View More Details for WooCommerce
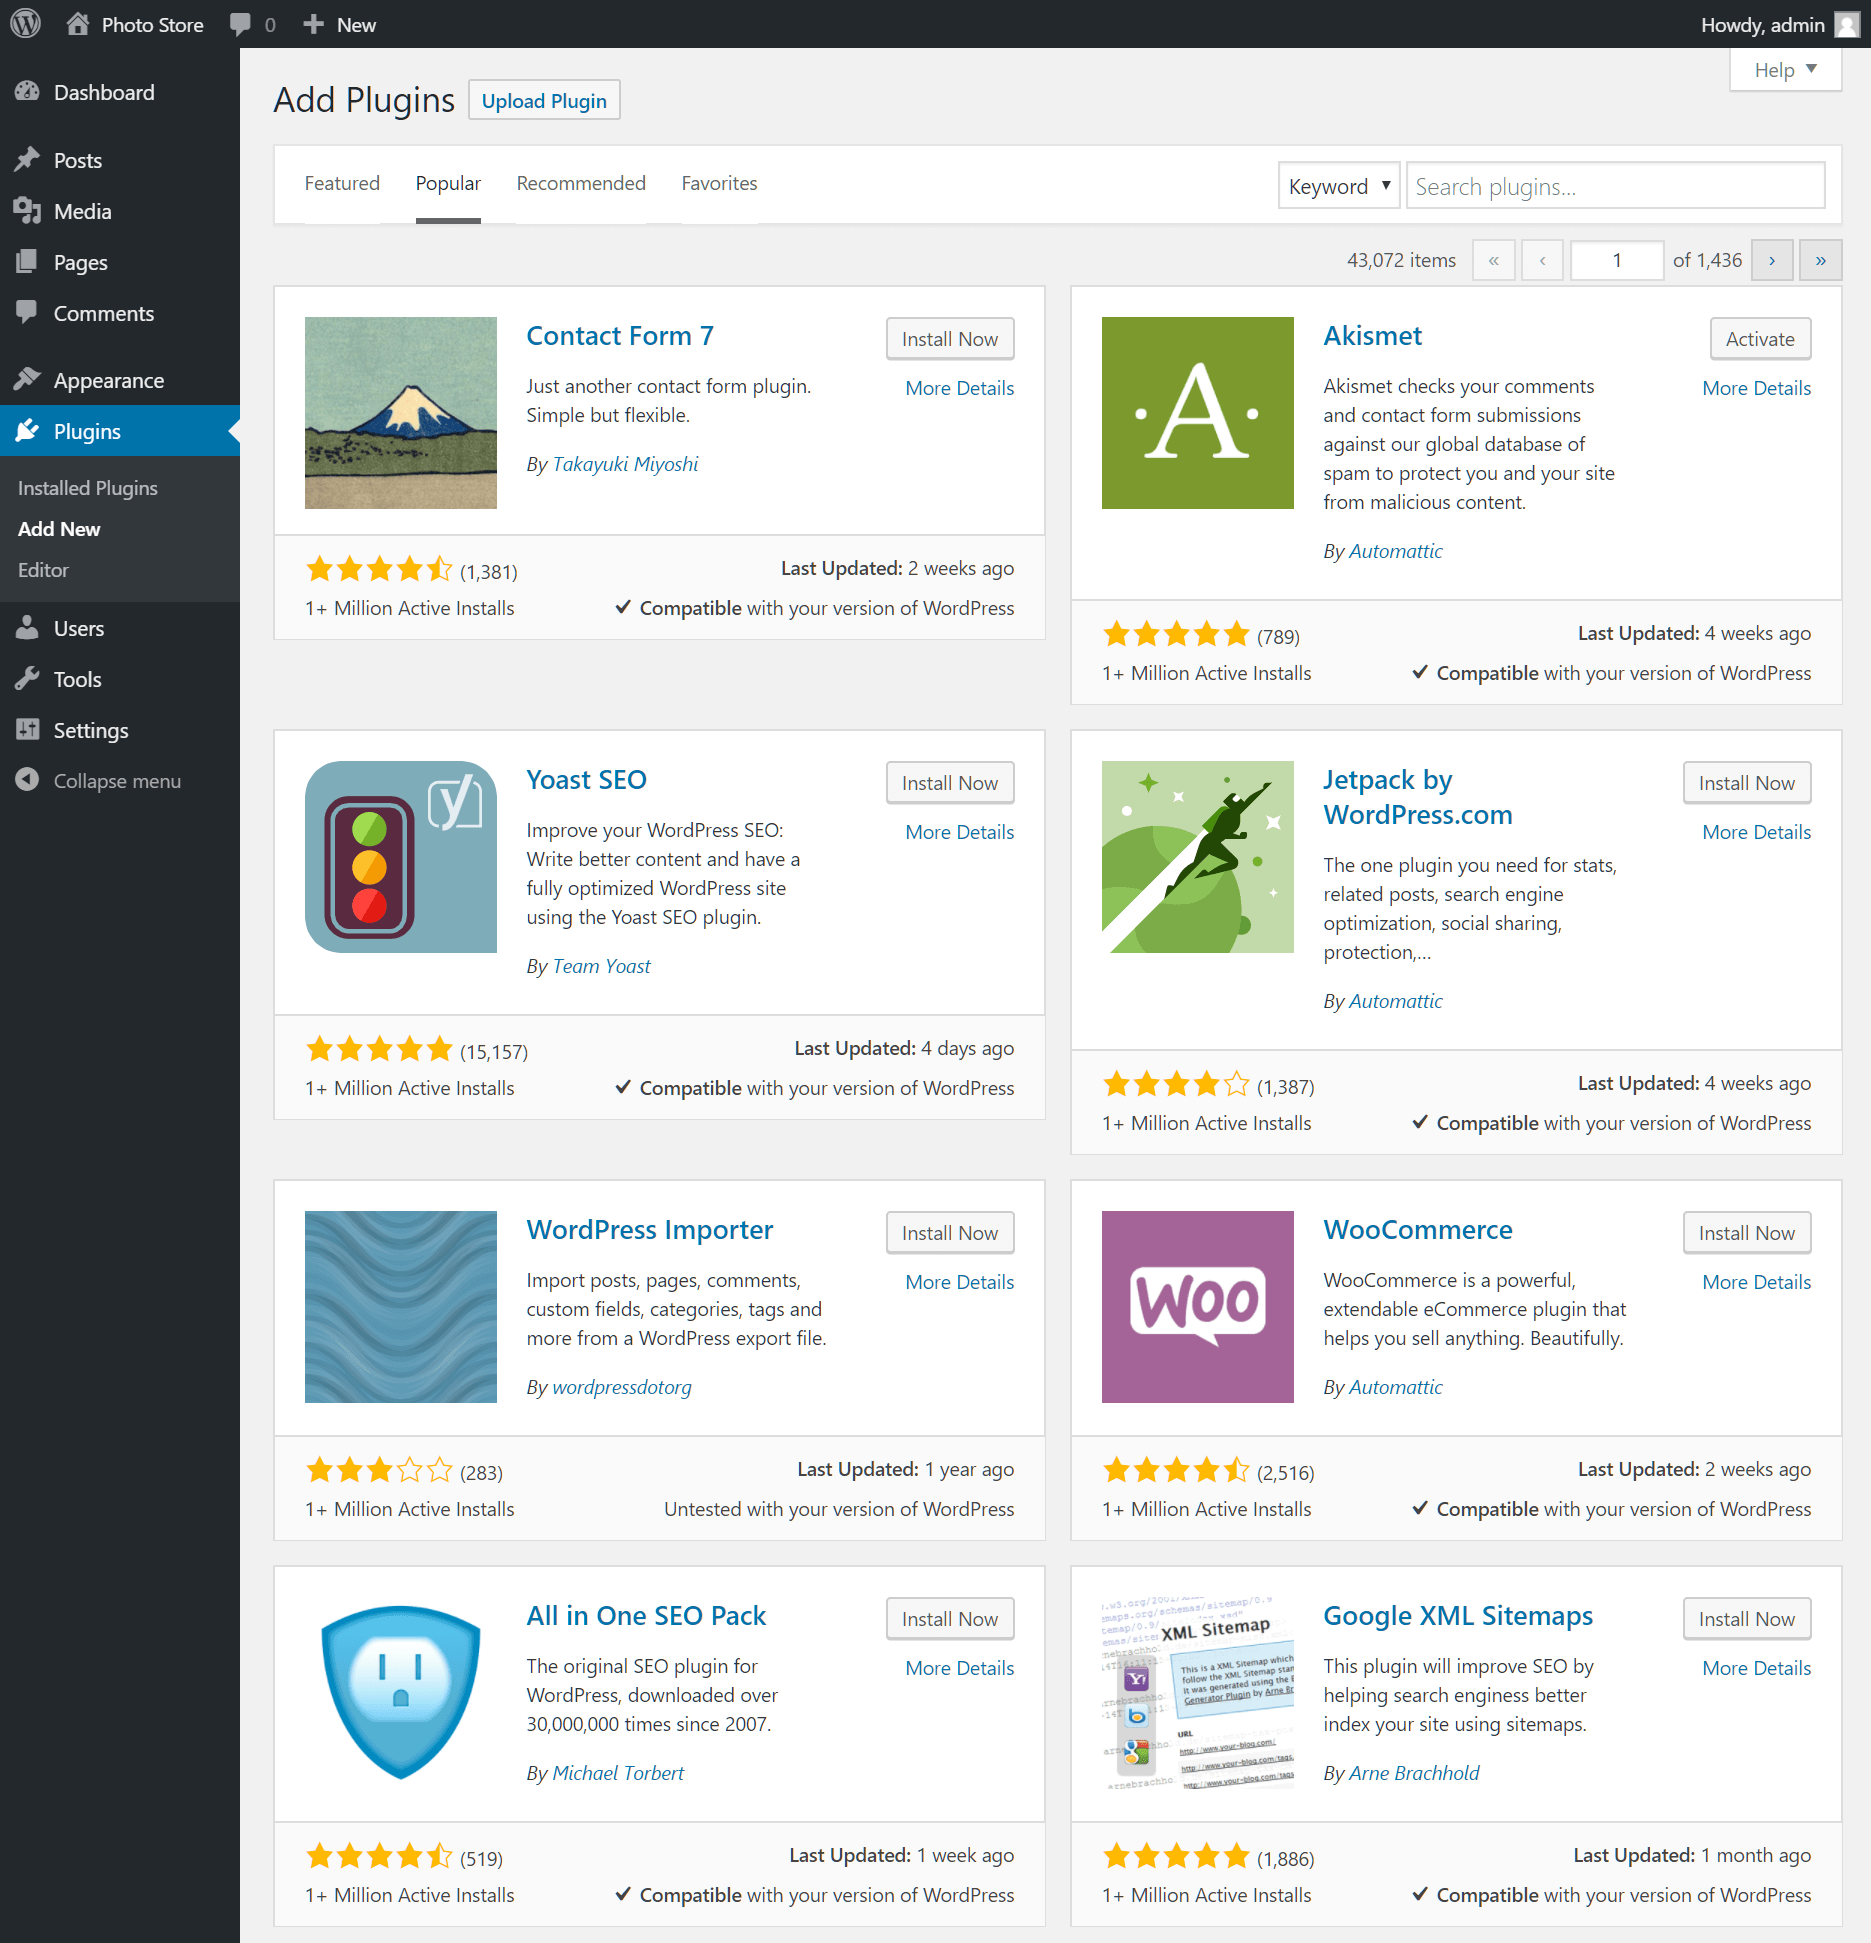Viewport: 1871px width, 1943px height. tap(1756, 1282)
